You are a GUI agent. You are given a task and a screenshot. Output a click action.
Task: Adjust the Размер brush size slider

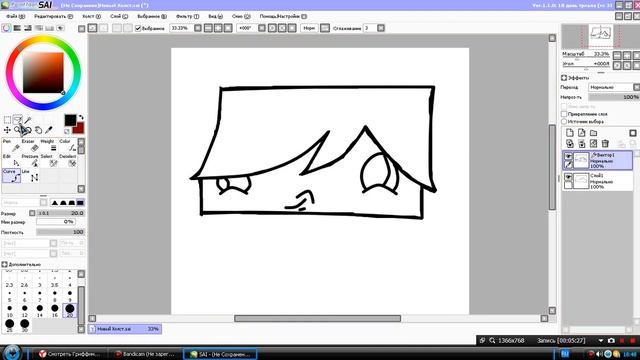click(x=60, y=213)
